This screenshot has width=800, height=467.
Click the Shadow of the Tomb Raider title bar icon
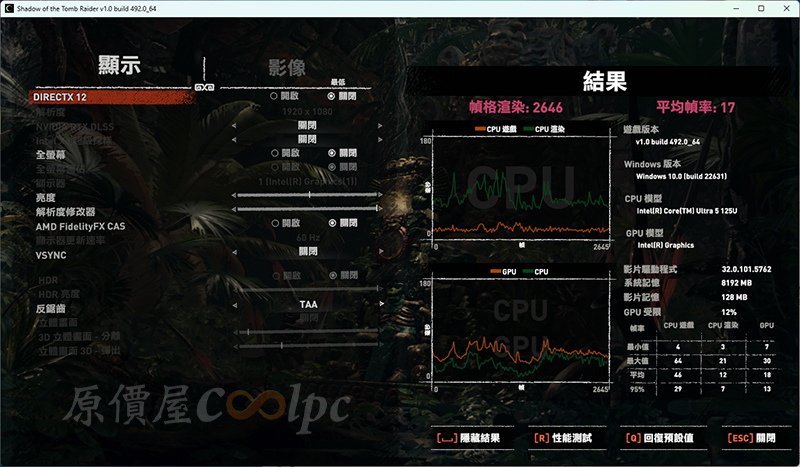[9, 9]
